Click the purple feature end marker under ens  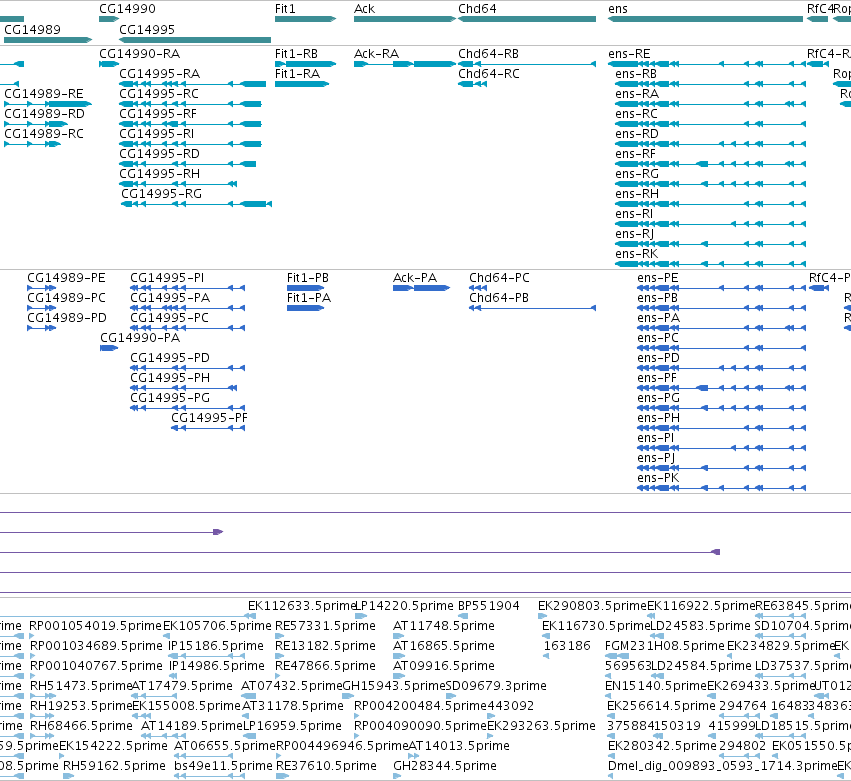(x=716, y=552)
